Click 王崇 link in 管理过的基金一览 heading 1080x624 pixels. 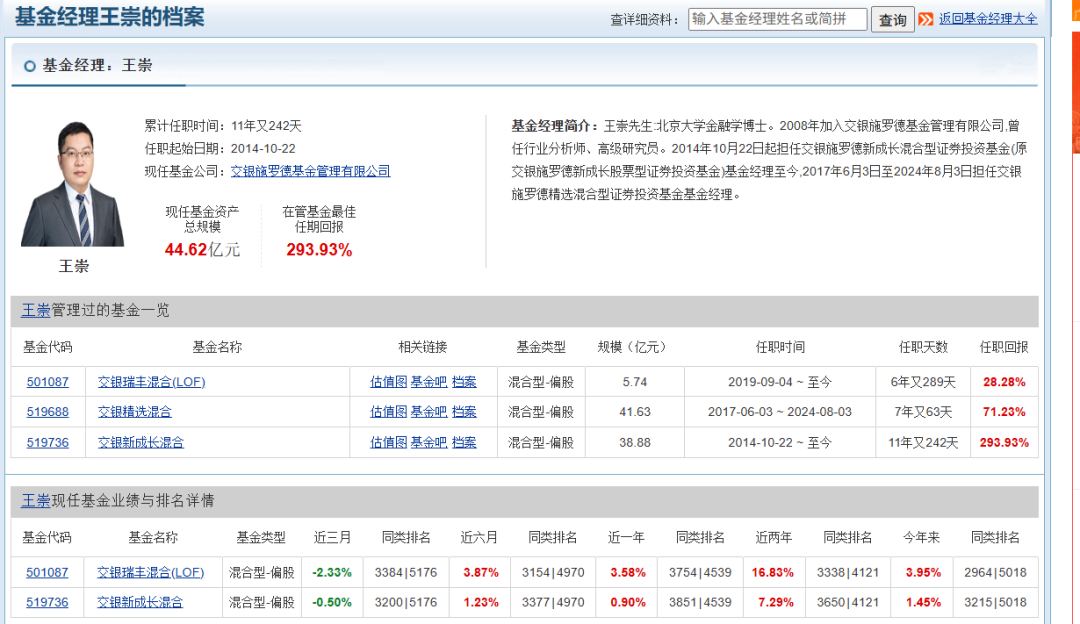click(x=36, y=310)
